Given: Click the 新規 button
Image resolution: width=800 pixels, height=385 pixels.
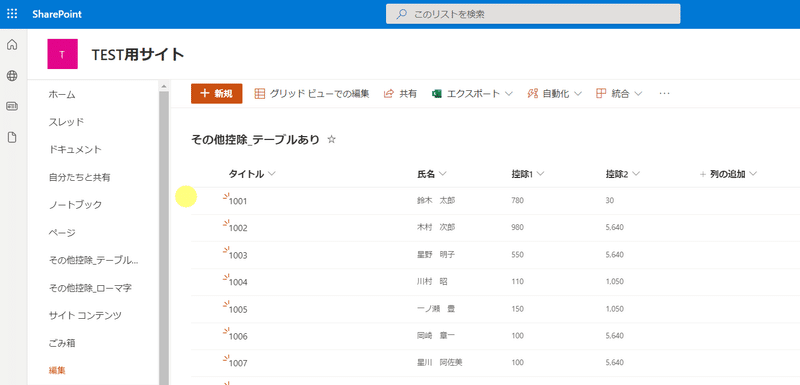Looking at the screenshot, I should [x=217, y=93].
